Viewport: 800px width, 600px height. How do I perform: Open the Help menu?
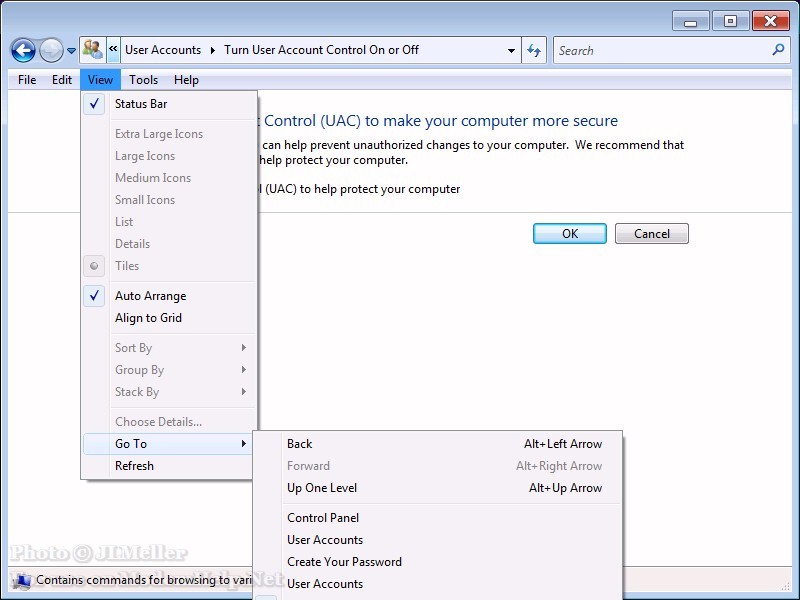coord(186,80)
